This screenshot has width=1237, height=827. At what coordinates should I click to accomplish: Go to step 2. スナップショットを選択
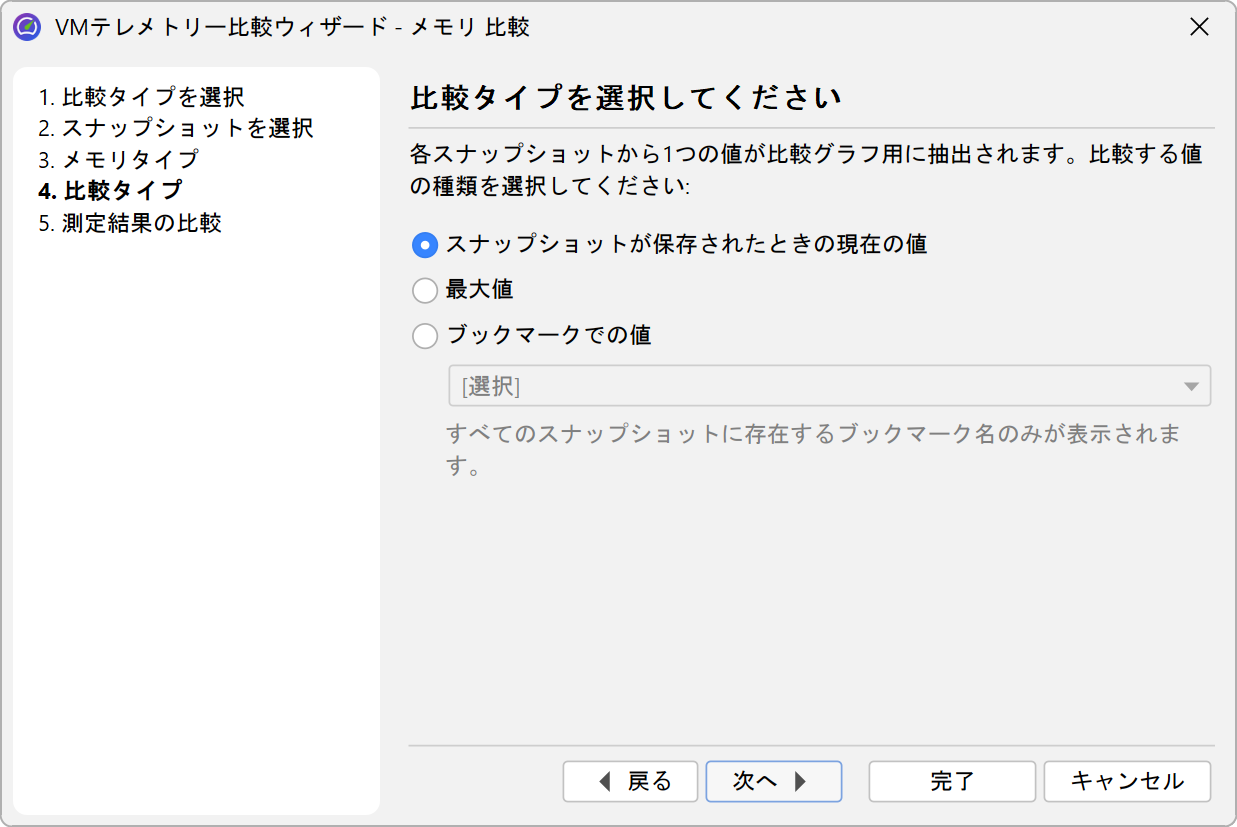pyautogui.click(x=176, y=128)
